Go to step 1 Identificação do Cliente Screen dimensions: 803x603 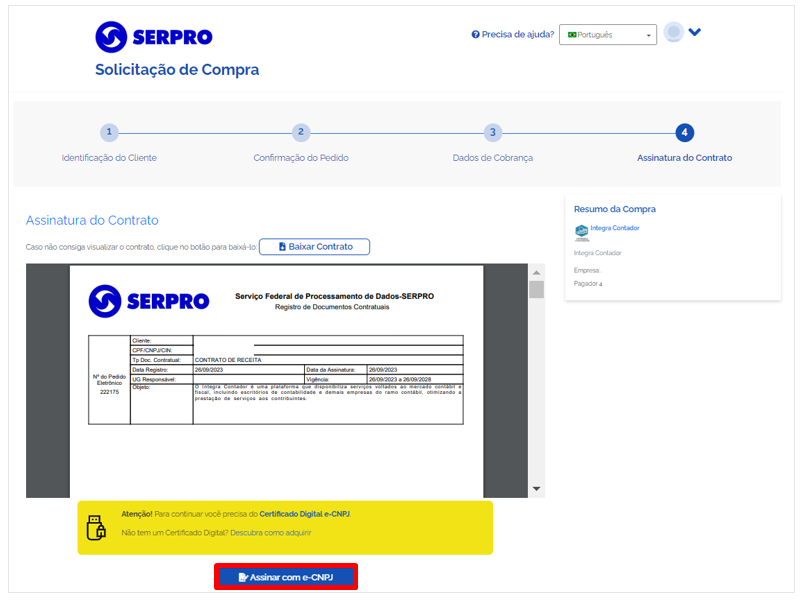click(109, 132)
